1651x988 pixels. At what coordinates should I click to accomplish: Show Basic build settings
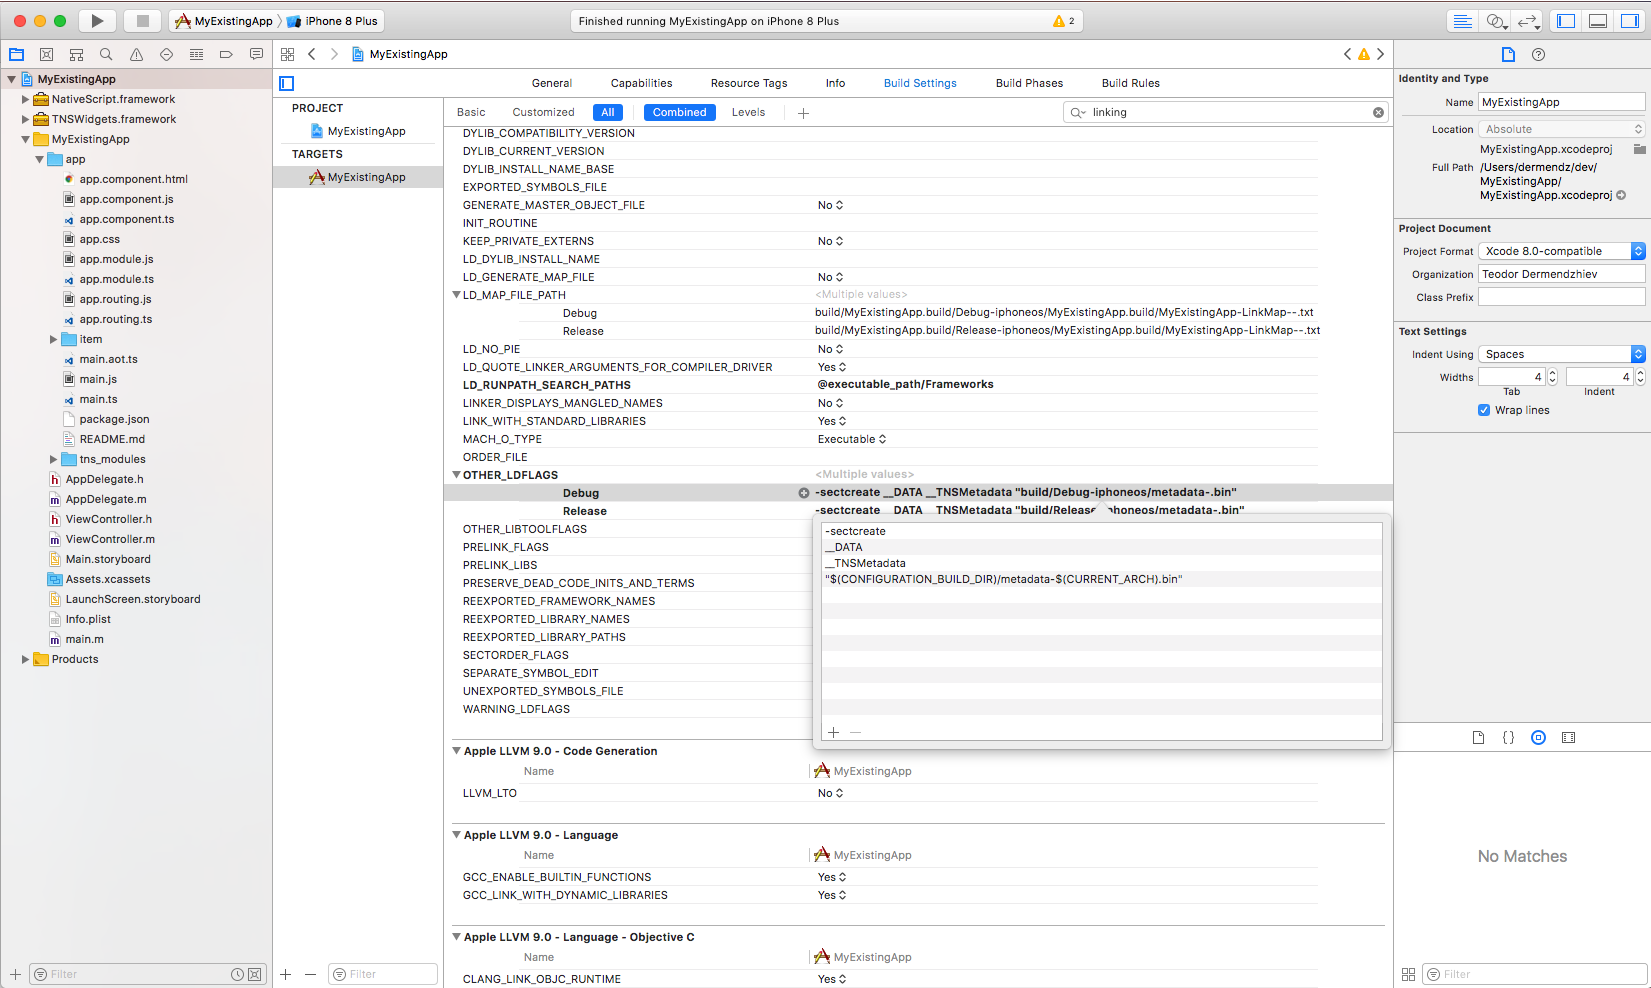pyautogui.click(x=471, y=112)
